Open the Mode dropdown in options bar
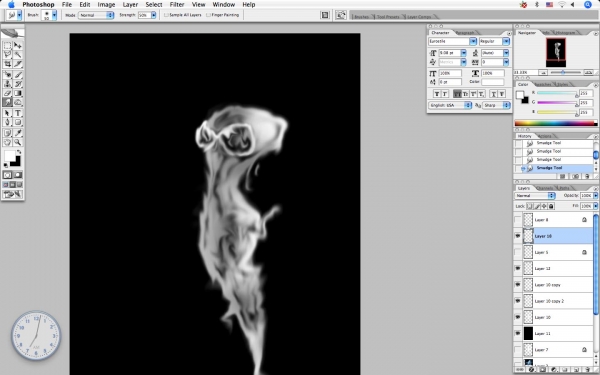 tap(96, 15)
